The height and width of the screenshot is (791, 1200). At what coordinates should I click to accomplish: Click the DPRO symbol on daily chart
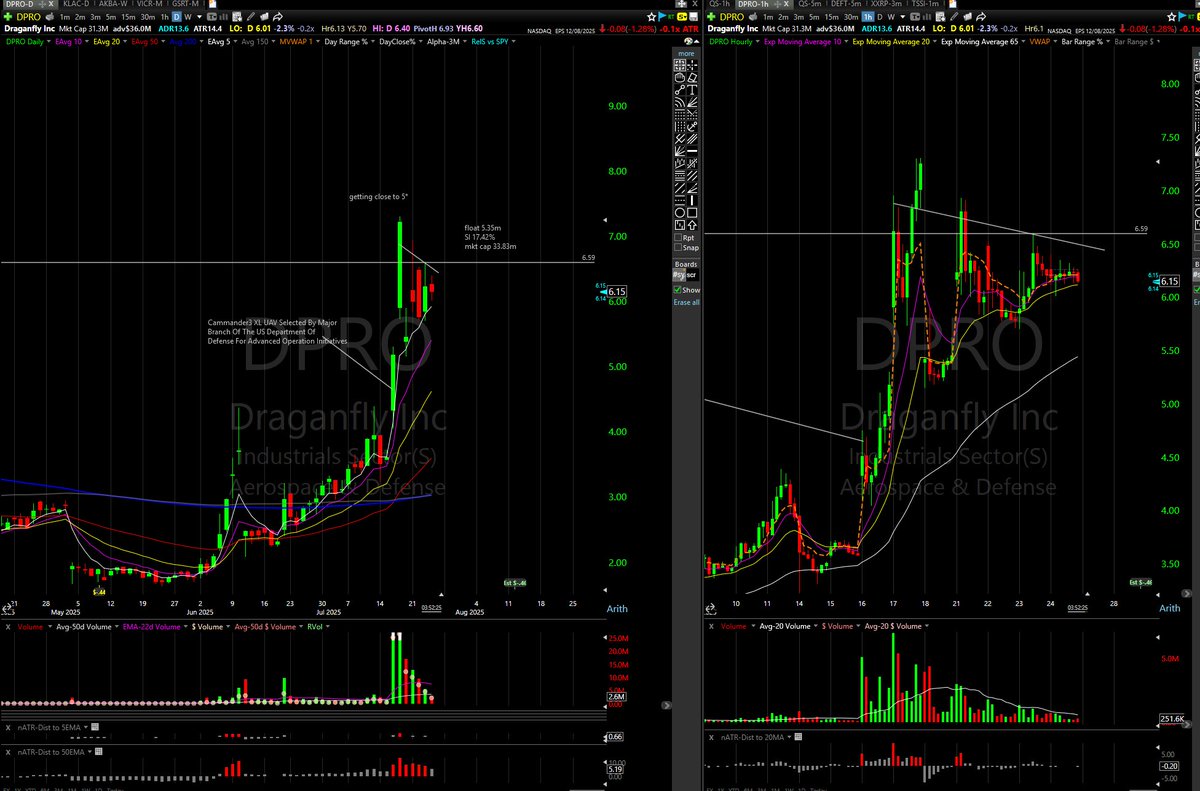[30, 16]
